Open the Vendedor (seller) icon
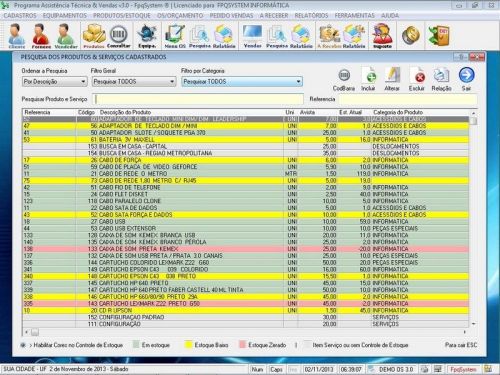 coord(66,36)
